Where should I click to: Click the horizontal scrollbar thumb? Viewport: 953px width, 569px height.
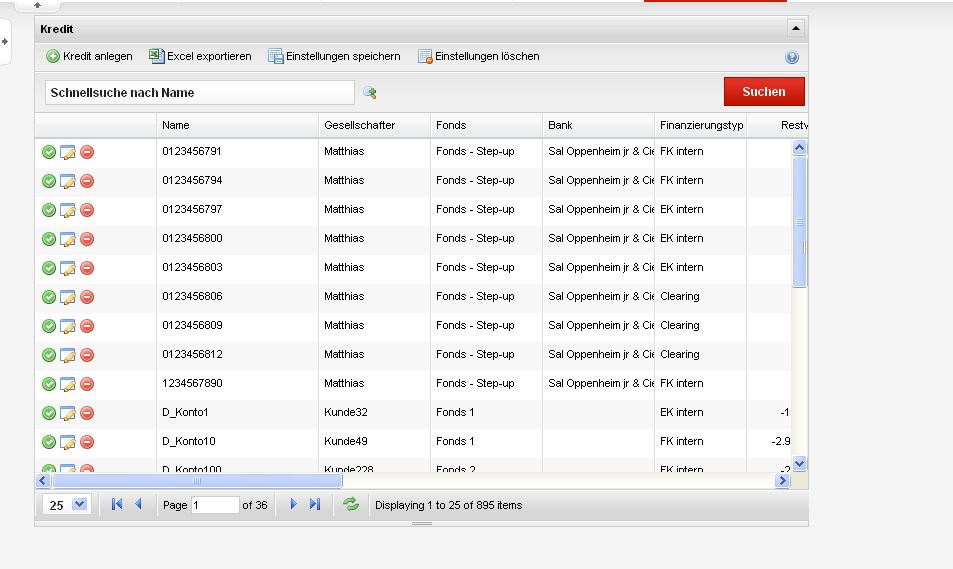pos(197,480)
